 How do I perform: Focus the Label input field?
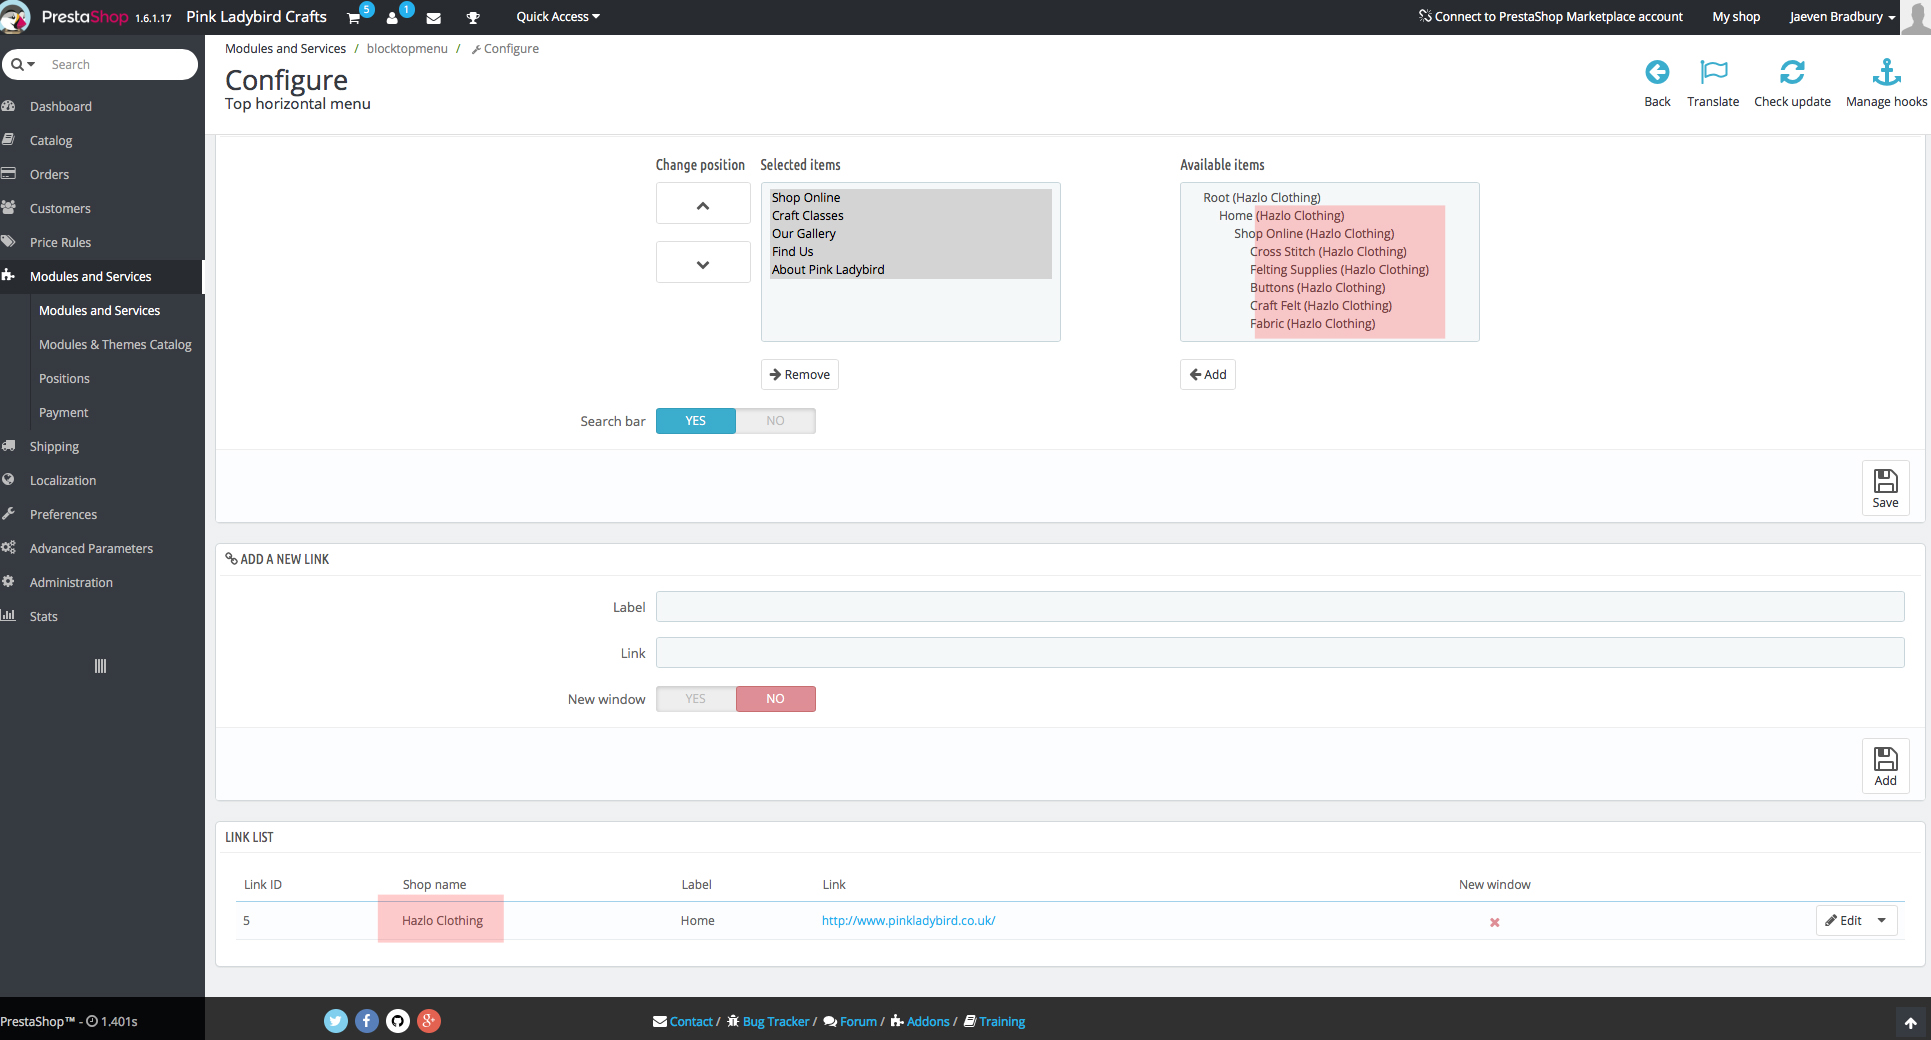coord(1280,607)
